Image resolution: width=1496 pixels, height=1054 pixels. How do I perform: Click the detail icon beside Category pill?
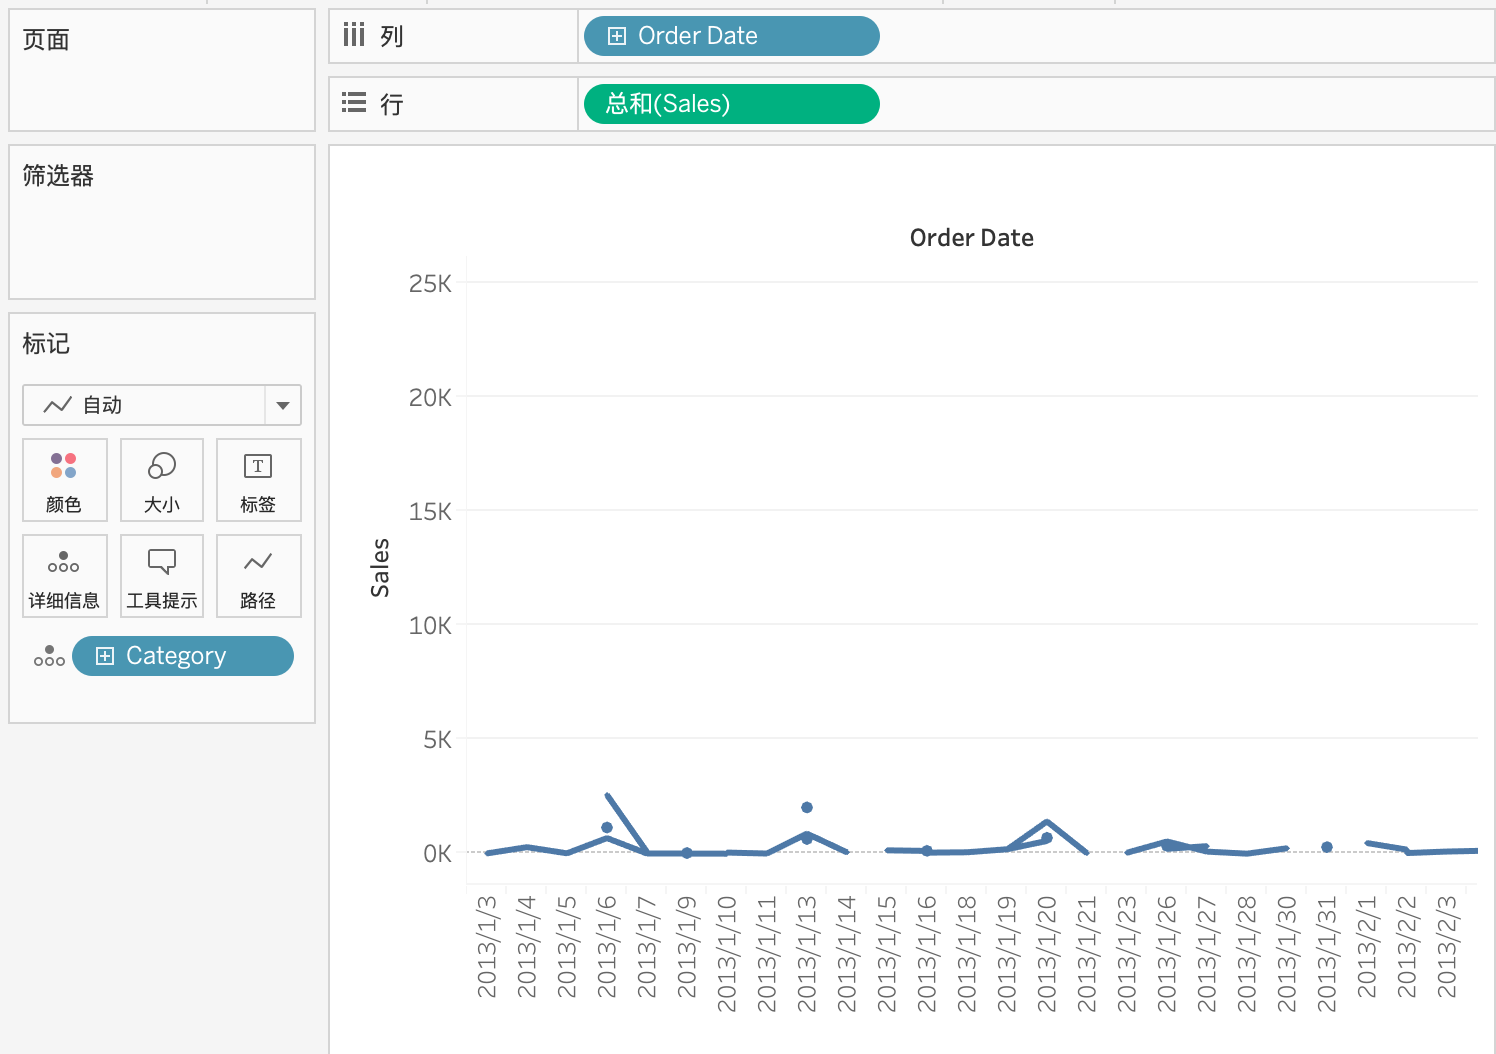pyautogui.click(x=49, y=656)
